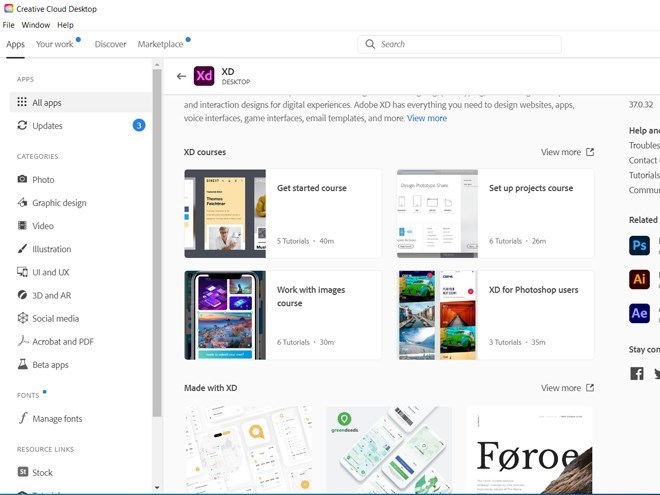
Task: Switch to the Marketplace tab
Action: (x=160, y=44)
